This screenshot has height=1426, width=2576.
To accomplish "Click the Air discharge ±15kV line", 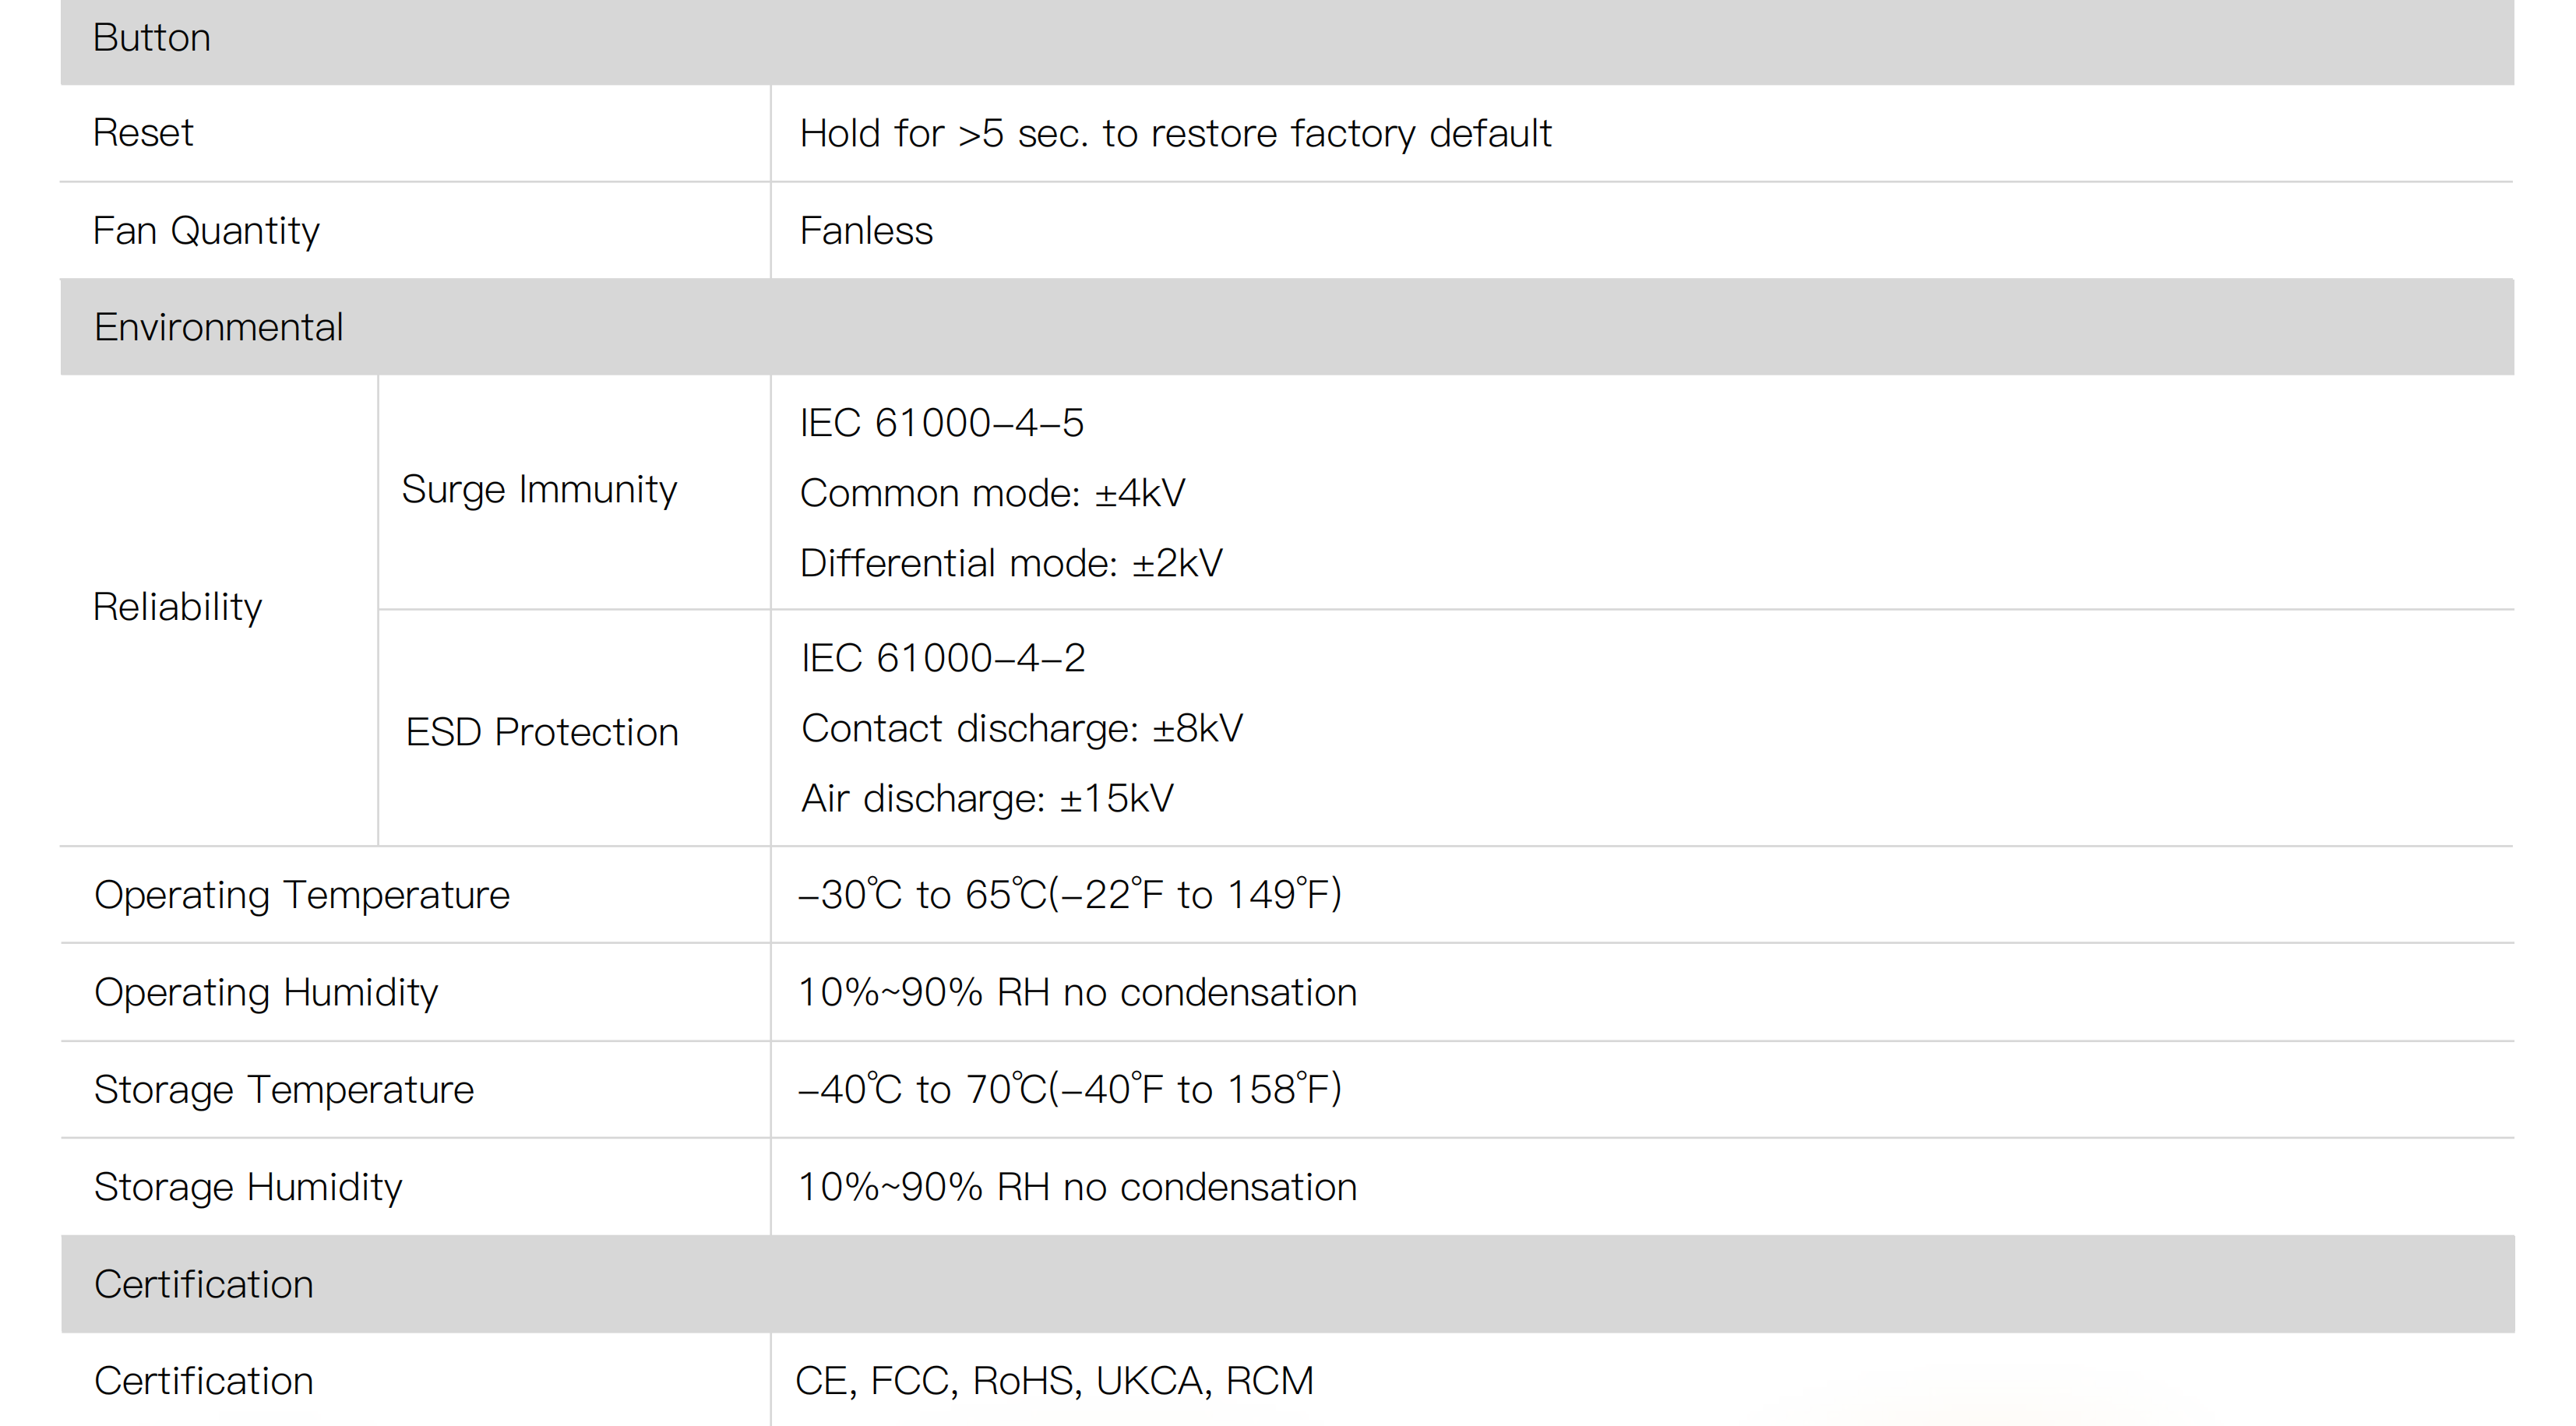I will pos(987,798).
